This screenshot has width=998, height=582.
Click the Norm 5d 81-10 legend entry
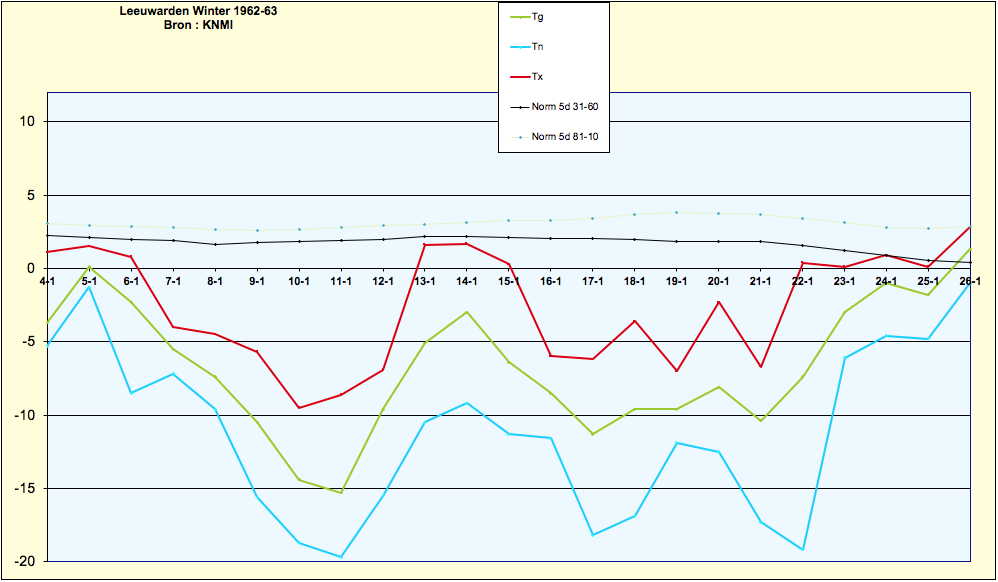pyautogui.click(x=554, y=137)
